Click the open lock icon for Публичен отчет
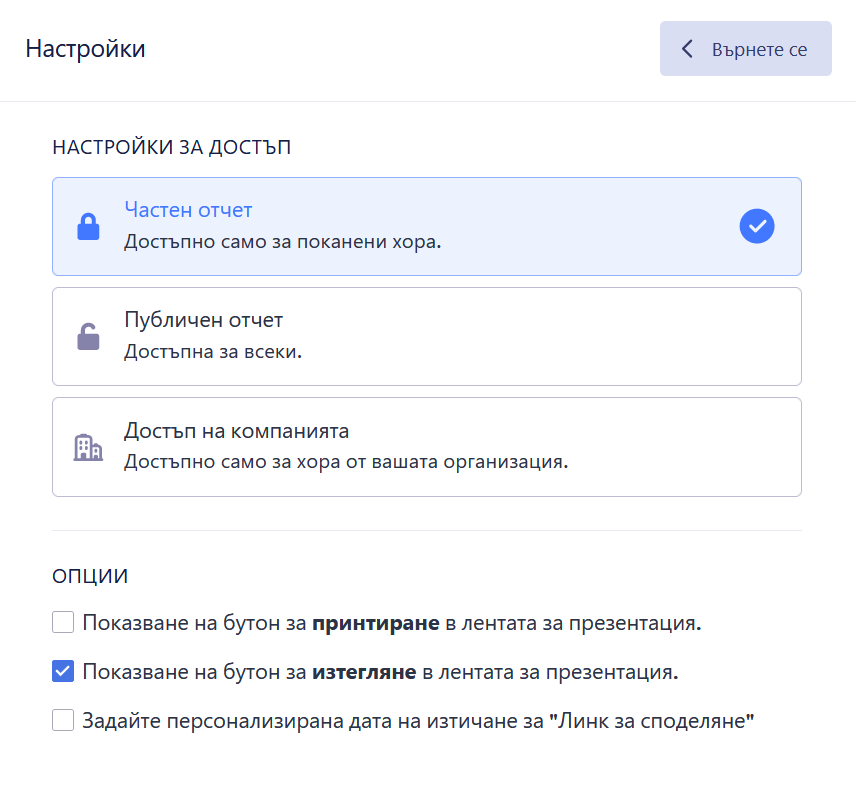 click(x=89, y=337)
